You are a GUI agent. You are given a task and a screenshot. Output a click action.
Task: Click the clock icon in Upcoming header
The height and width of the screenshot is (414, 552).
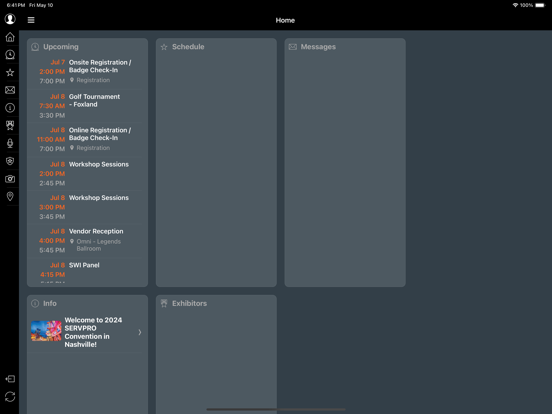[x=35, y=47]
